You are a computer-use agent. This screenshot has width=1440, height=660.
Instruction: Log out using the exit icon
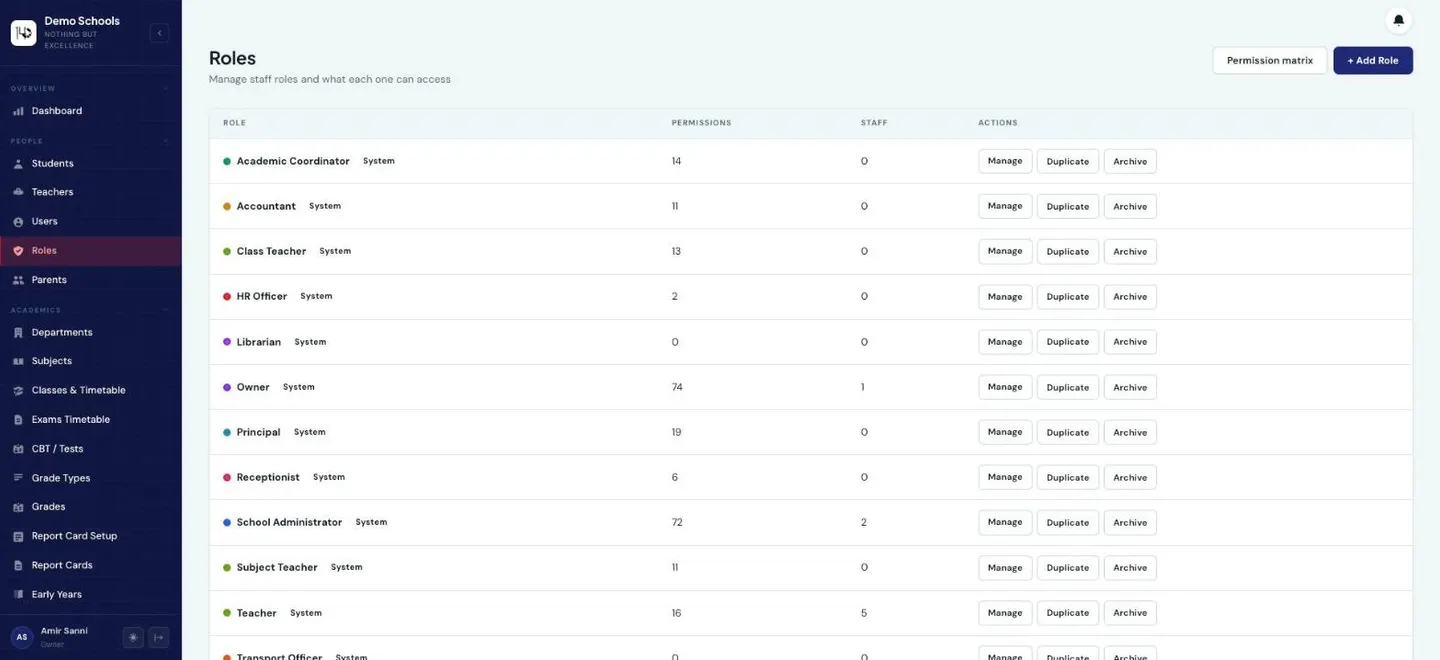tap(159, 637)
